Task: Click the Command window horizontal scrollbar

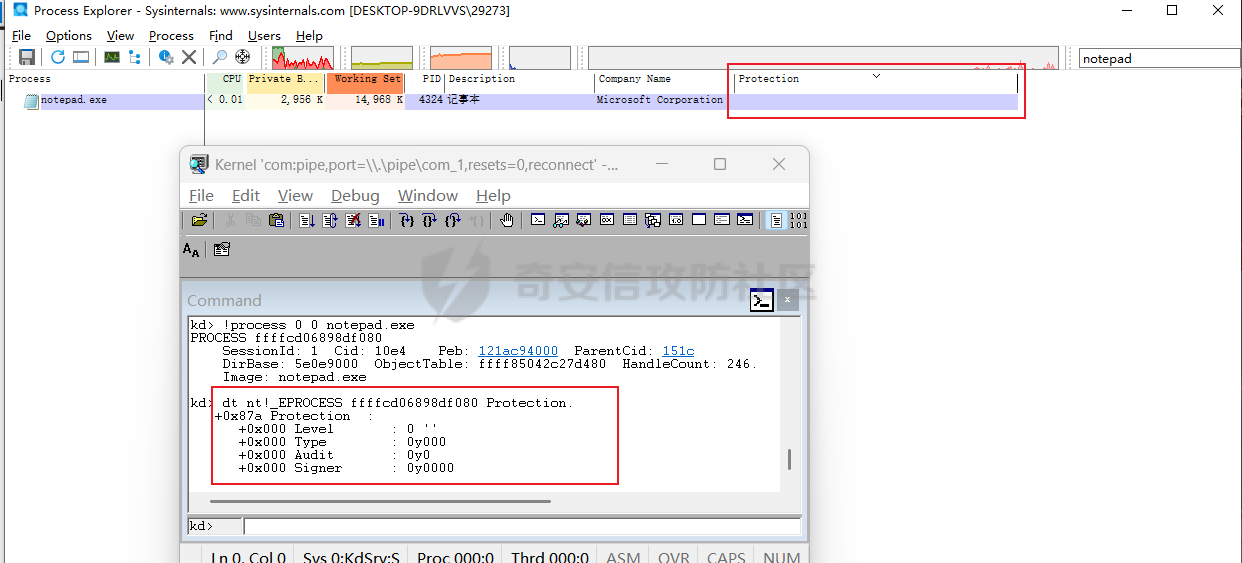Action: [x=380, y=501]
